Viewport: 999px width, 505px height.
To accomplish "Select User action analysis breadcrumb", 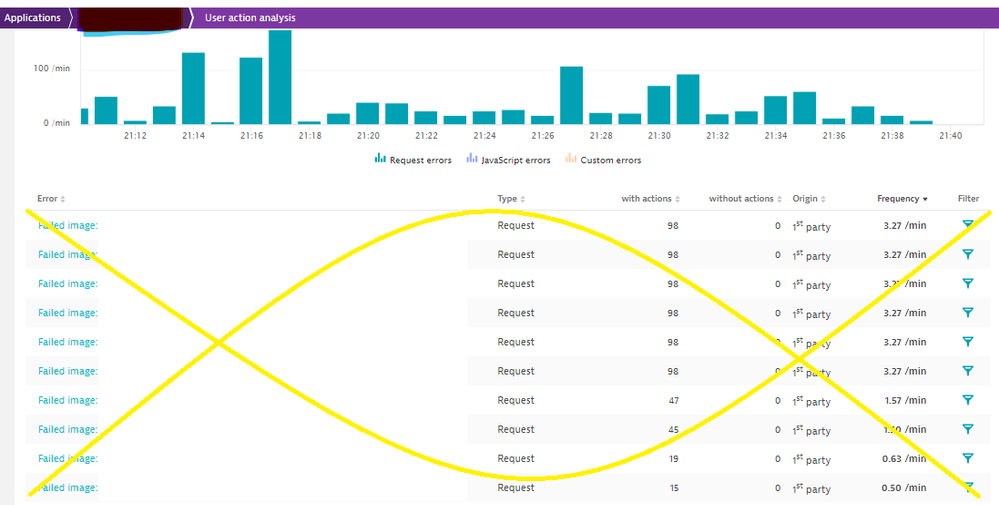I will pyautogui.click(x=250, y=18).
